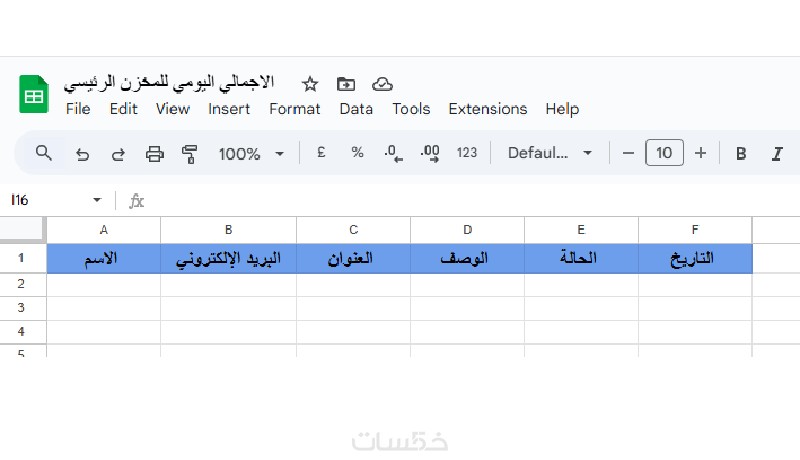Undo the last action

click(x=82, y=153)
